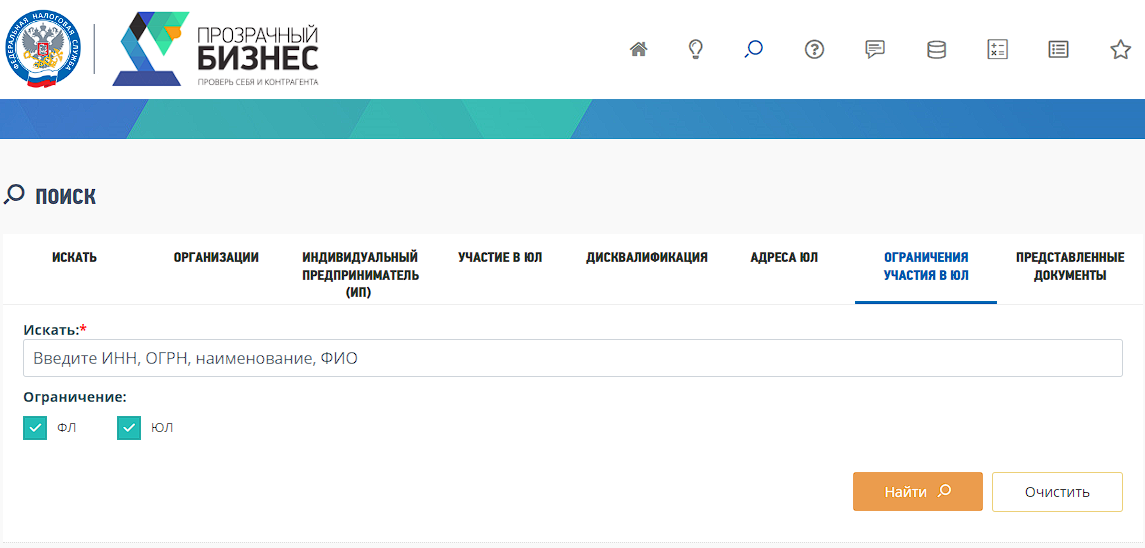
Task: Open the question mark help icon
Action: pos(814,49)
